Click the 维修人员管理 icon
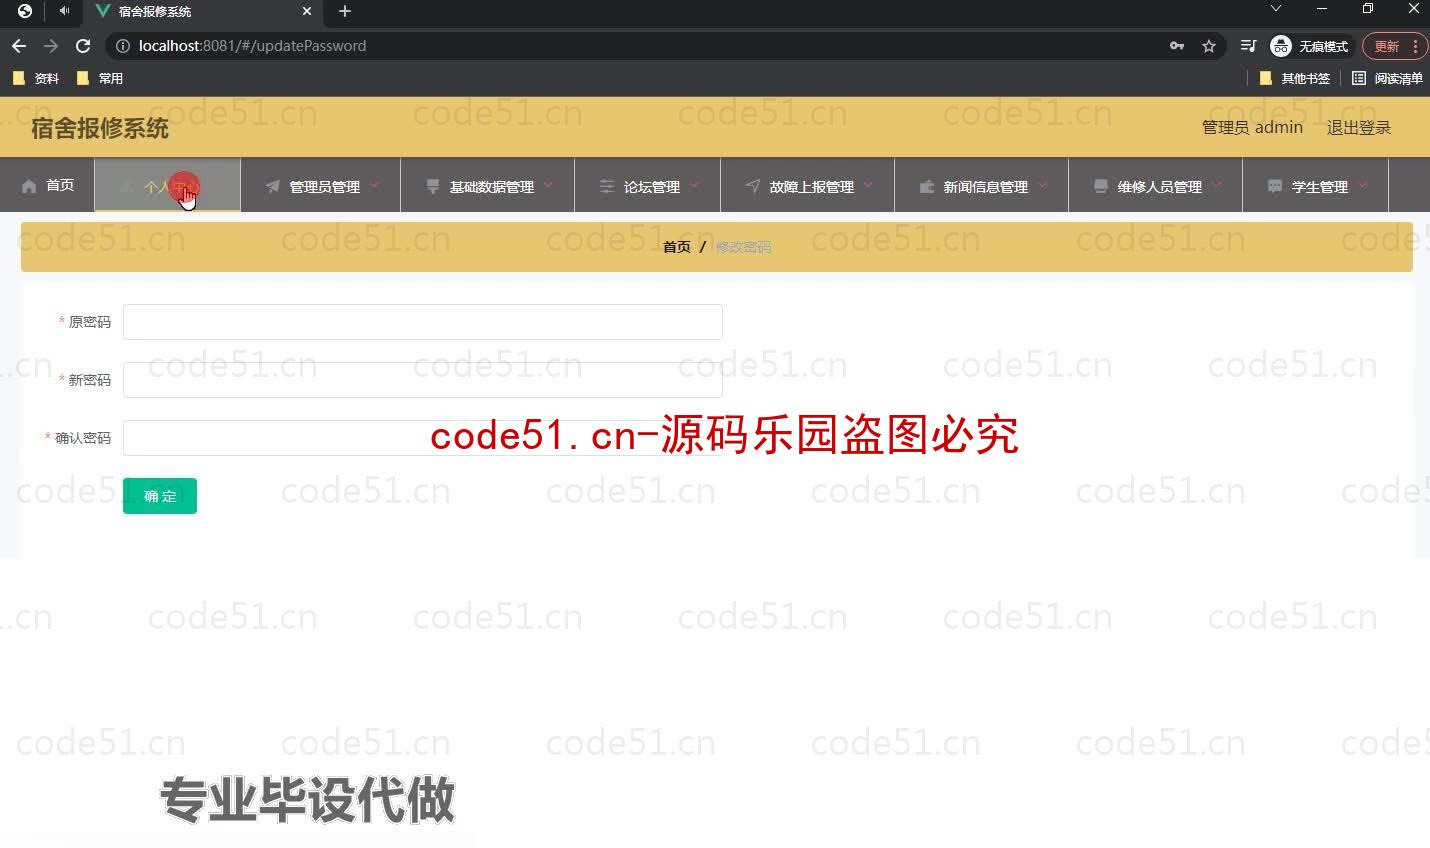 pyautogui.click(x=1101, y=186)
